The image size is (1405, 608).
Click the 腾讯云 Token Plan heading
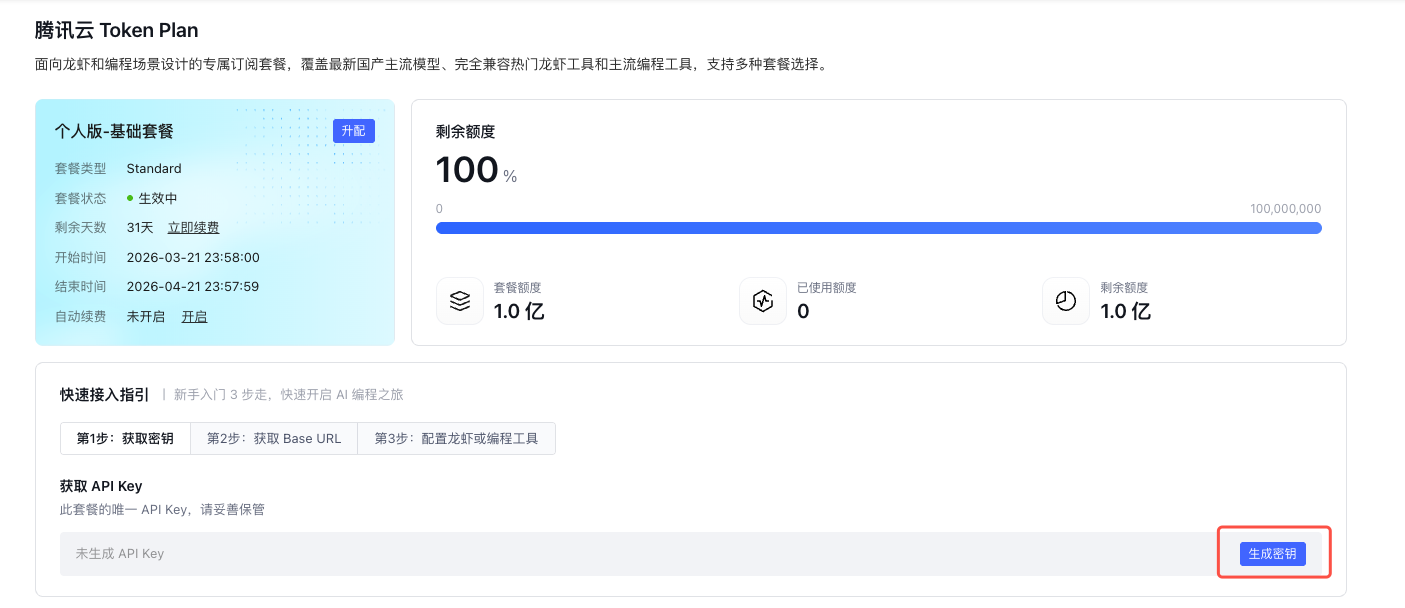[x=116, y=30]
